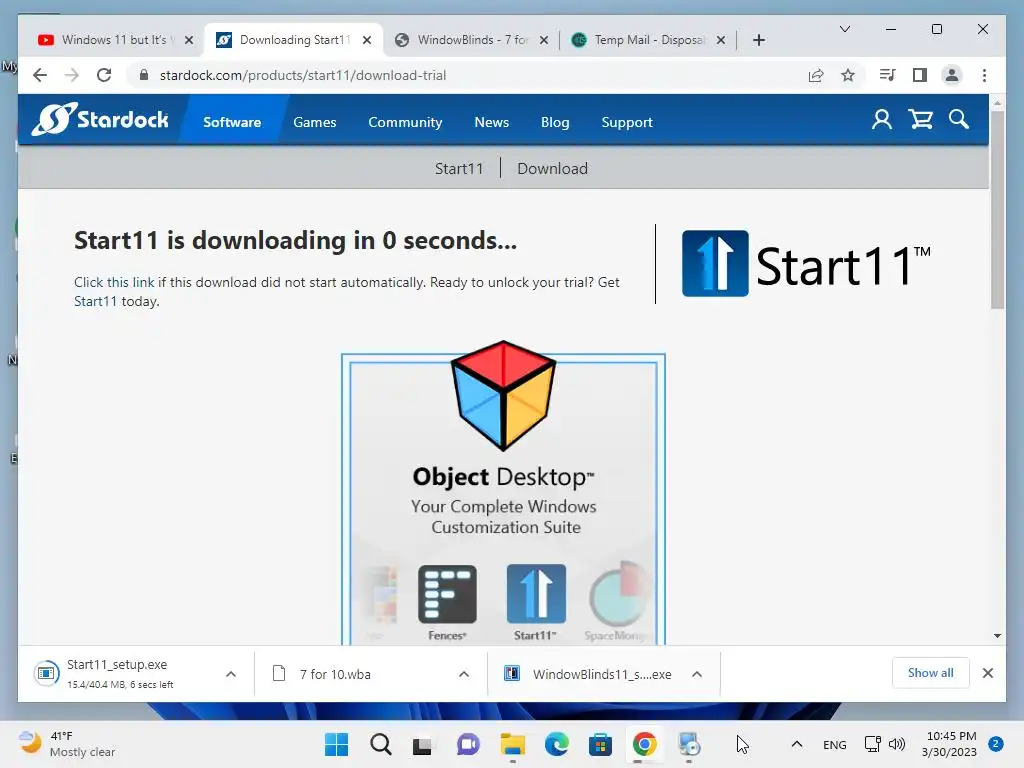This screenshot has width=1024, height=768.
Task: Click the page vertical scrollbar thumb
Action: (997, 209)
